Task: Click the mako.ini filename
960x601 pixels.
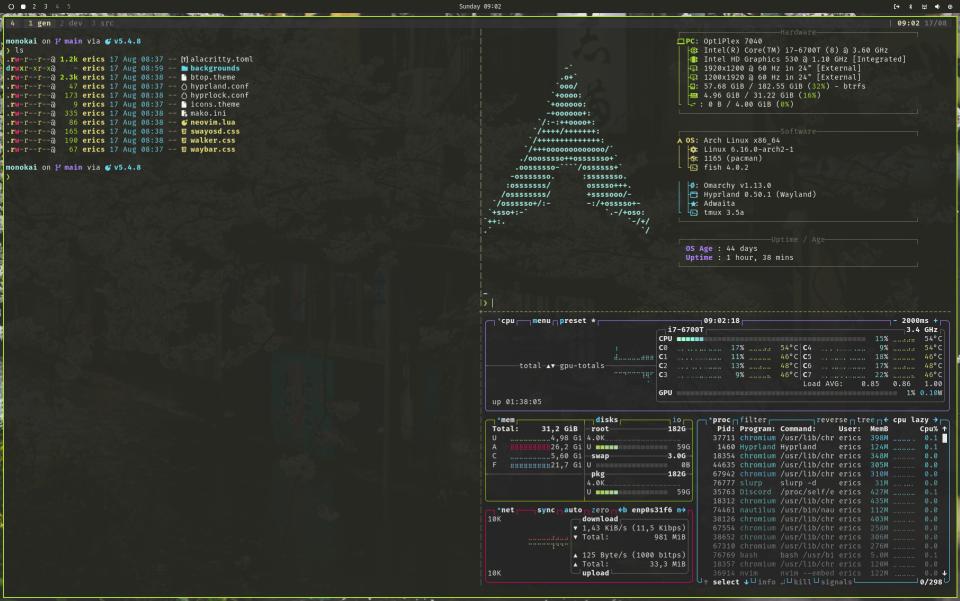Action: (x=208, y=113)
